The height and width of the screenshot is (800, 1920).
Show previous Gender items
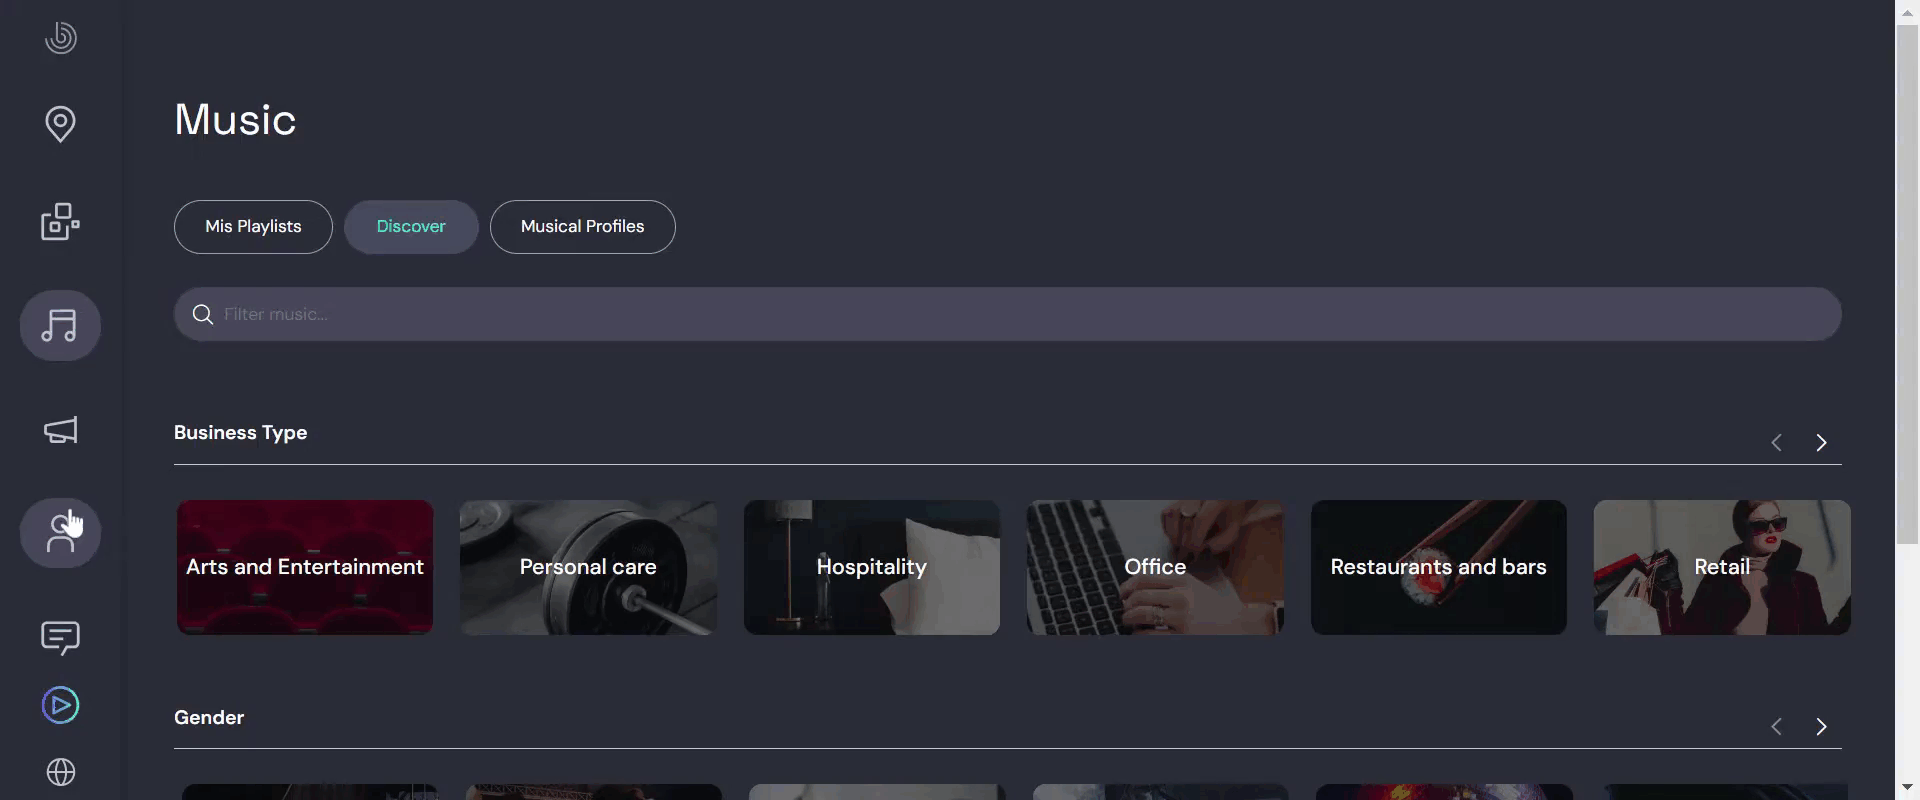pyautogui.click(x=1777, y=727)
